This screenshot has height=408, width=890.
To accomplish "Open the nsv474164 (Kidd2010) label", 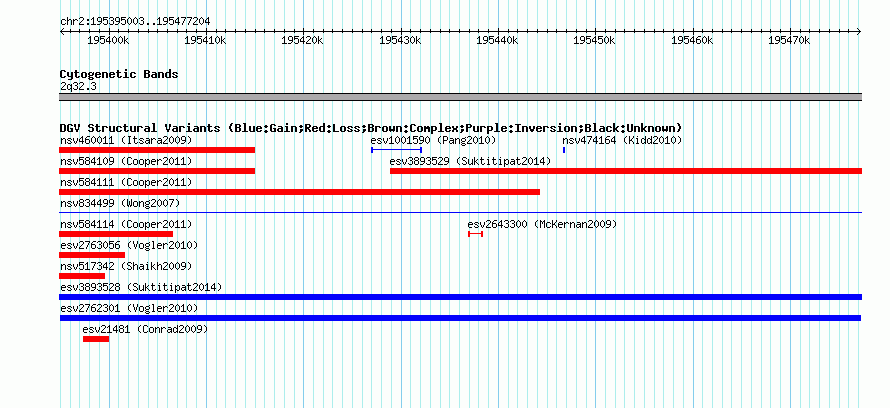I will [622, 140].
